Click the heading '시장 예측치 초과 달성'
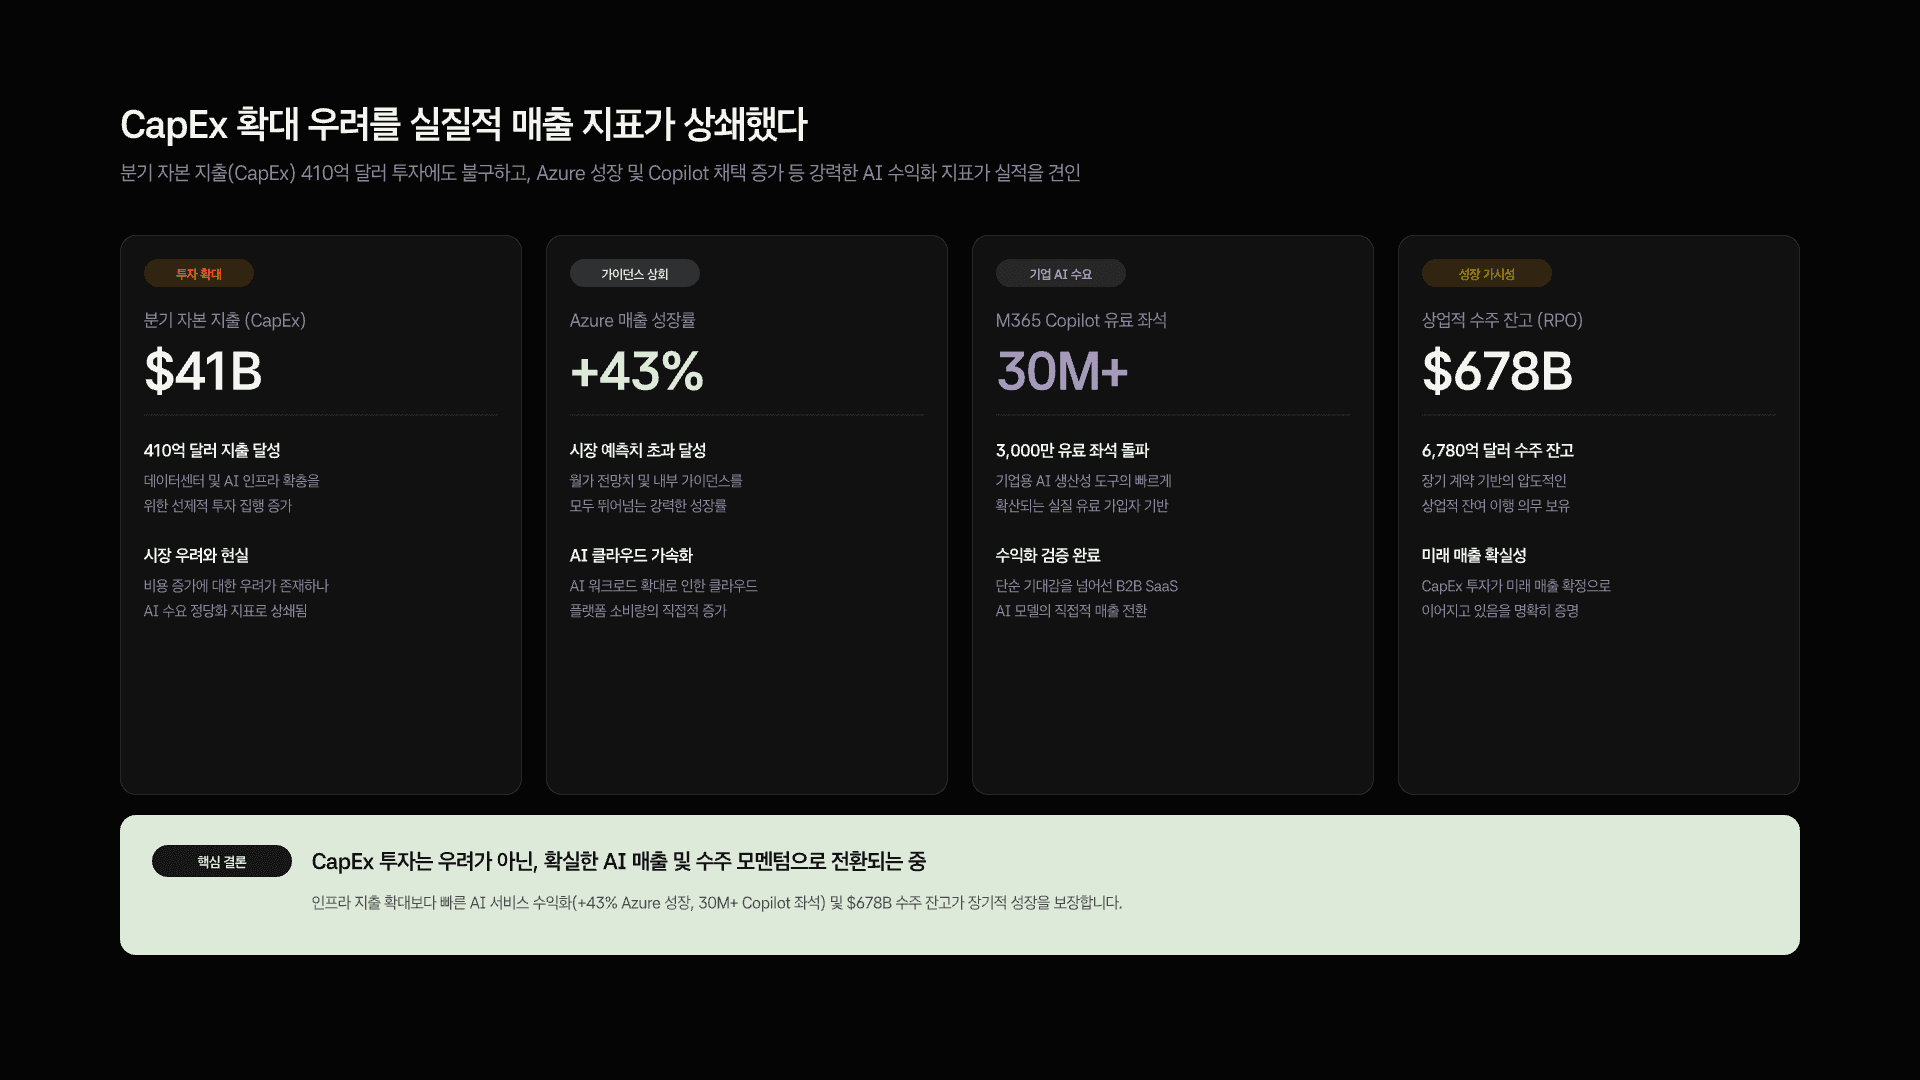This screenshot has height=1080, width=1920. (638, 450)
